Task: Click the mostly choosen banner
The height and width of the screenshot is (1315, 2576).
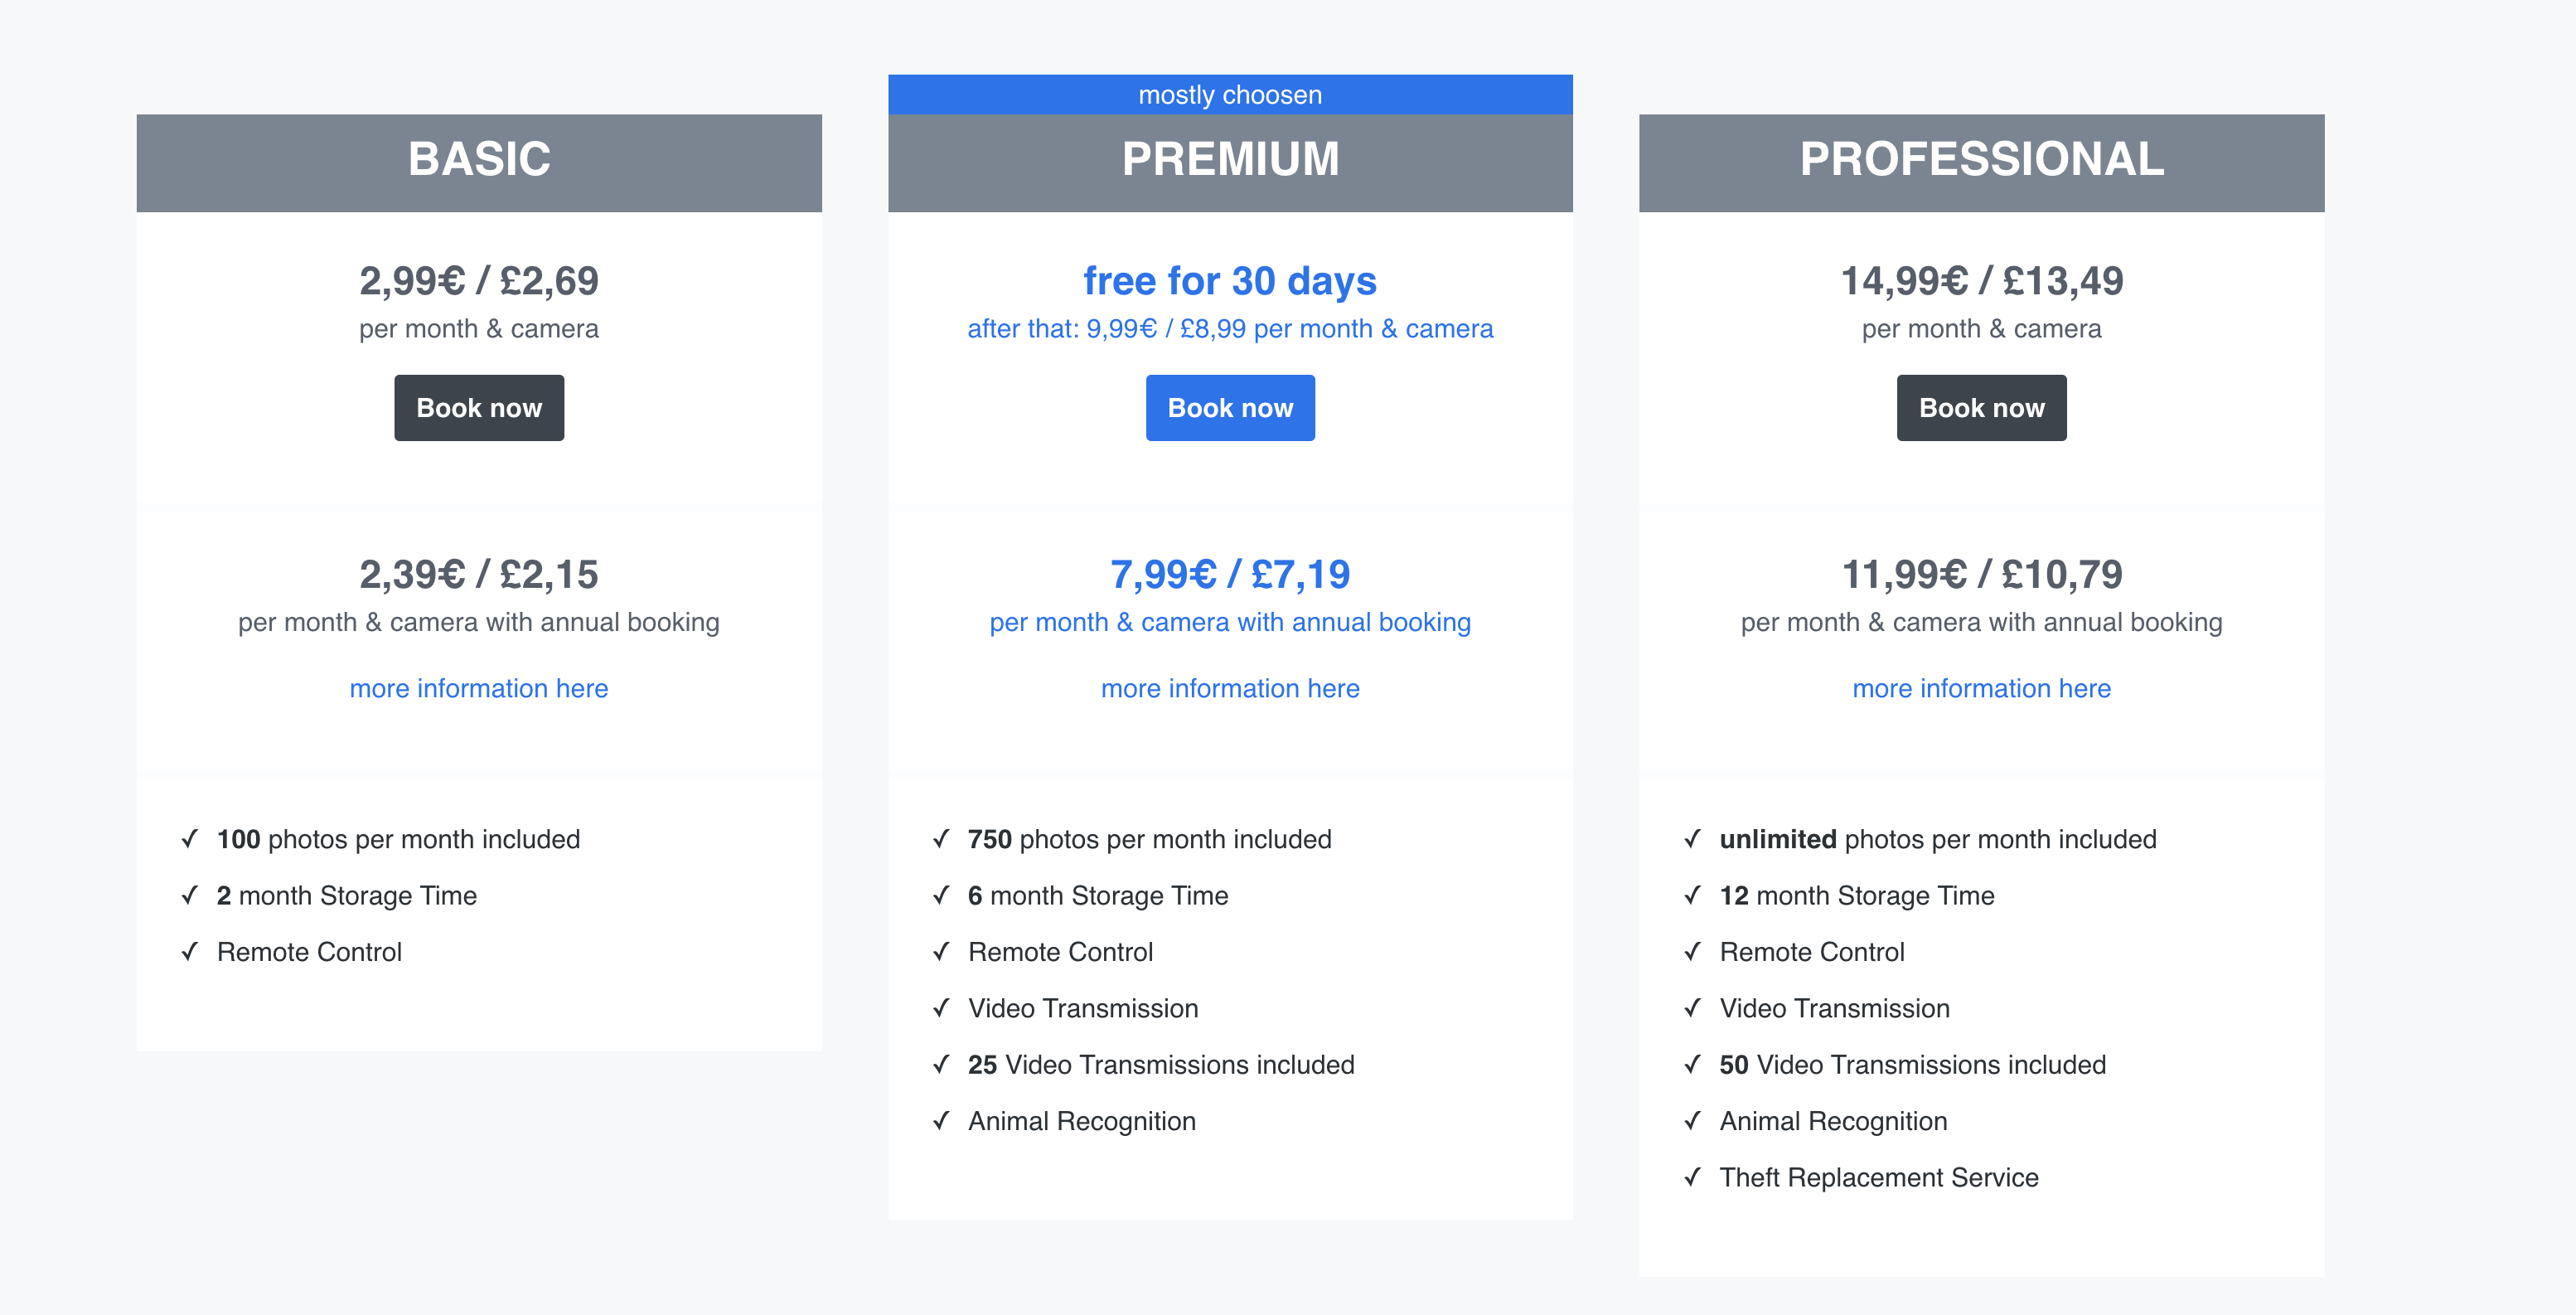Action: pos(1230,95)
